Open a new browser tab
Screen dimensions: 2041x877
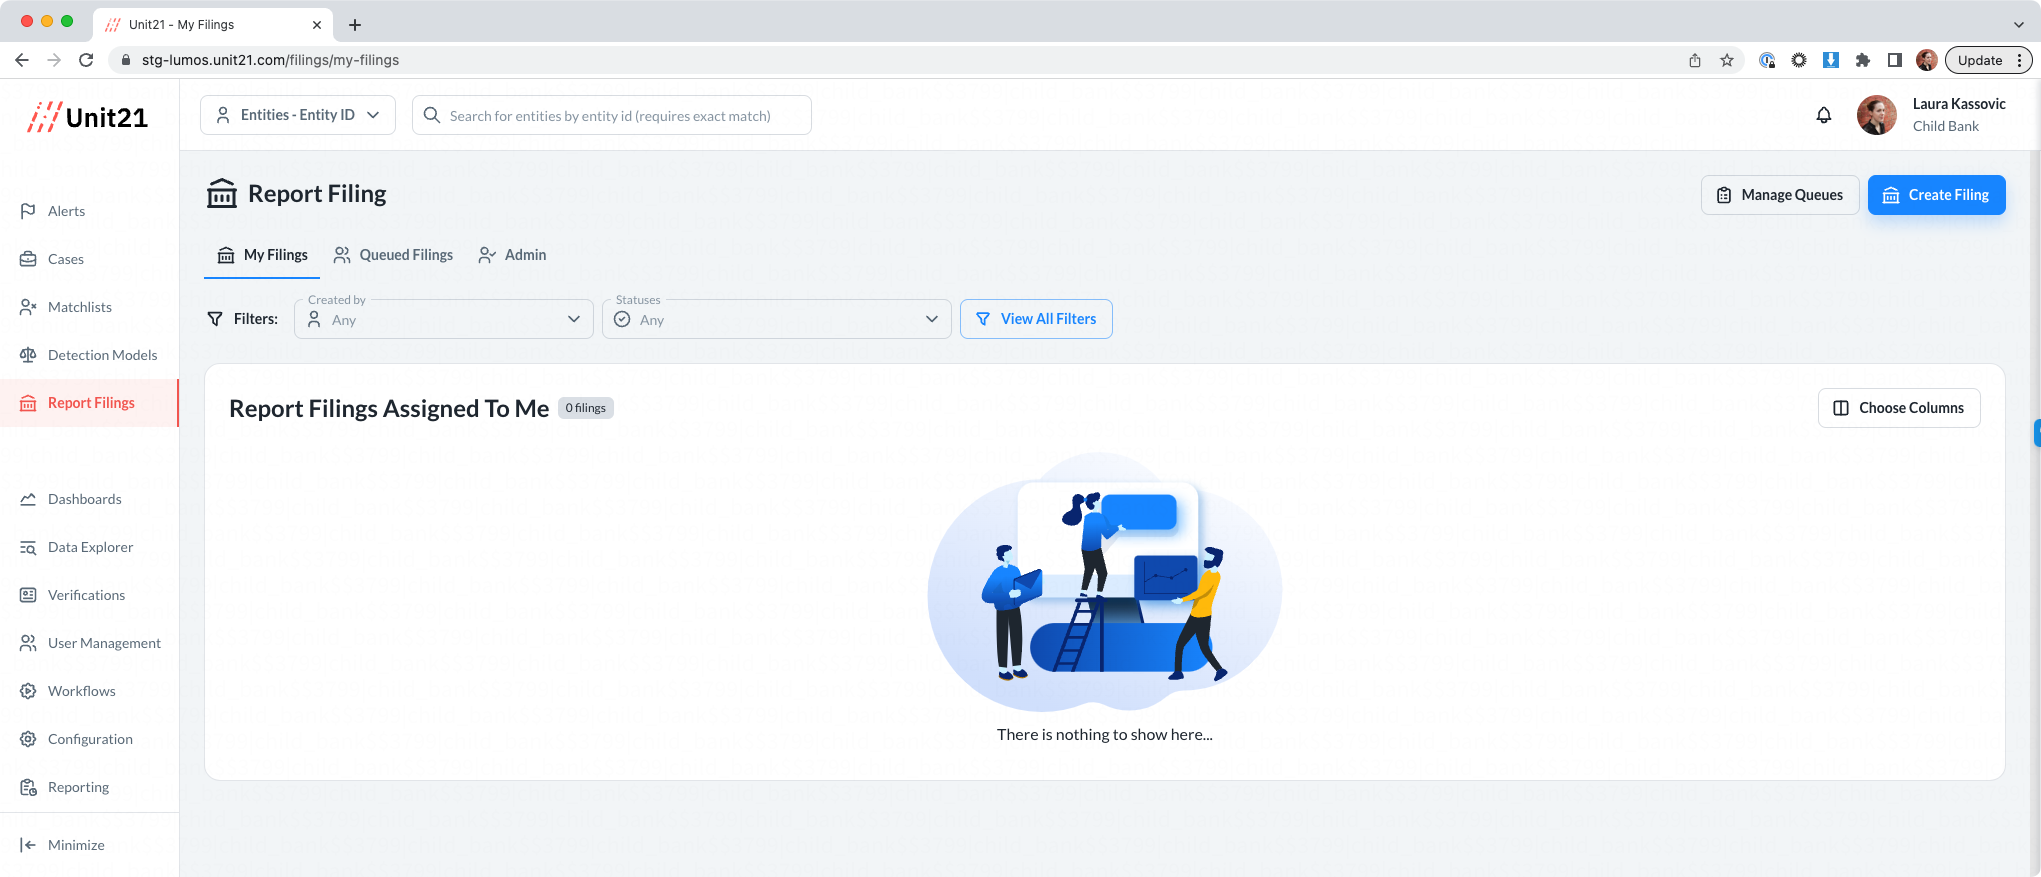point(355,25)
